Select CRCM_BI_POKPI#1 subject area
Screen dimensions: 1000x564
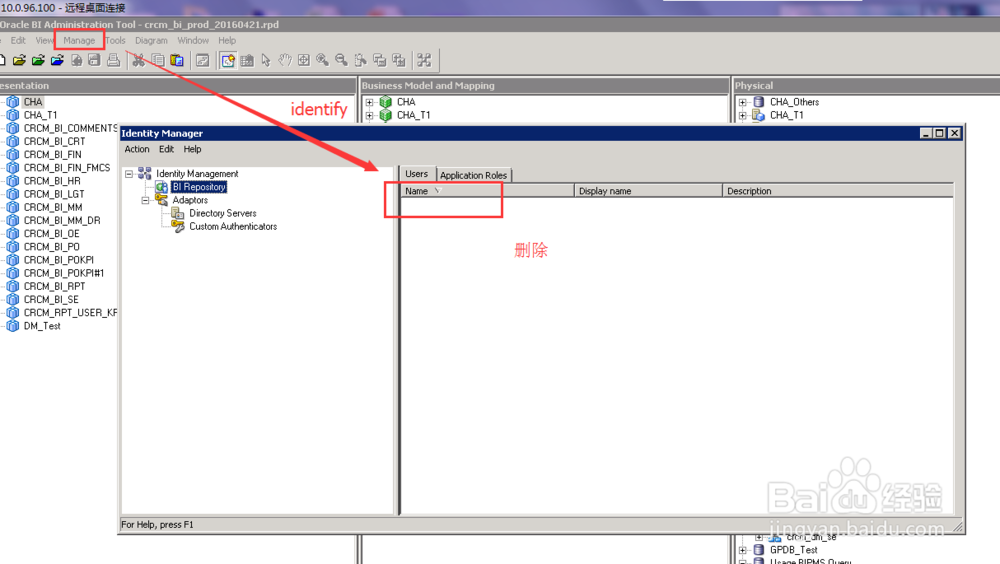click(64, 273)
